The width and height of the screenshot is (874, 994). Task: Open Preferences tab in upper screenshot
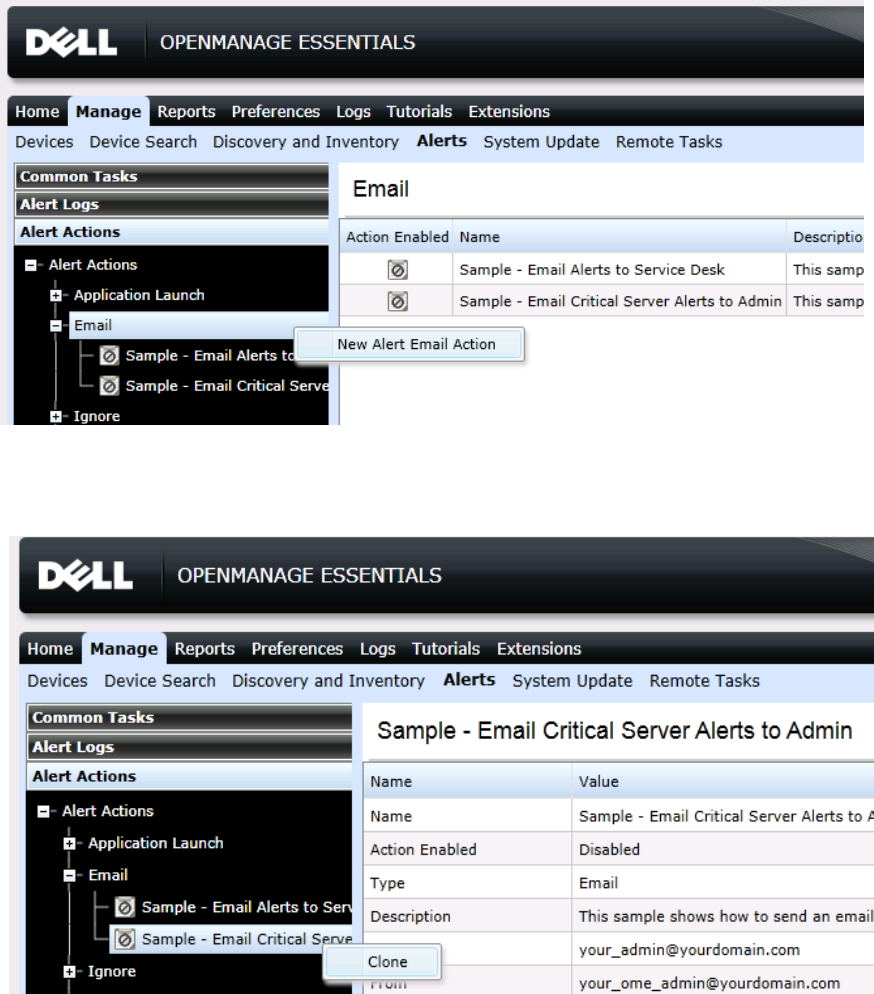(x=276, y=112)
